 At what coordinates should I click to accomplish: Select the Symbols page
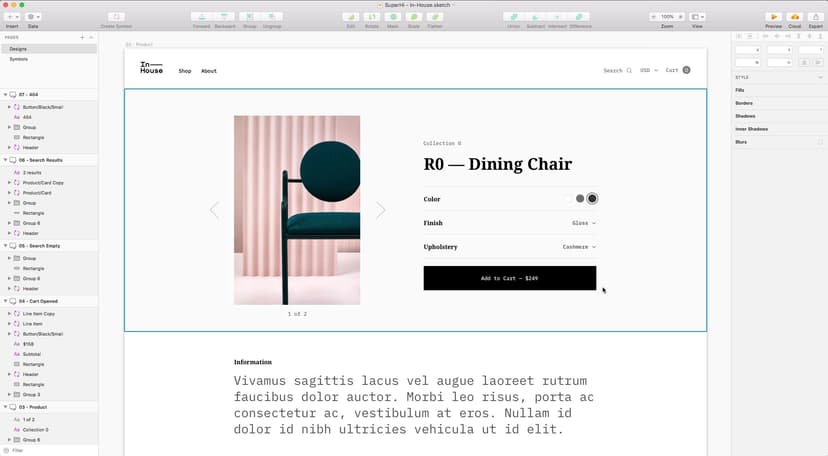18,59
